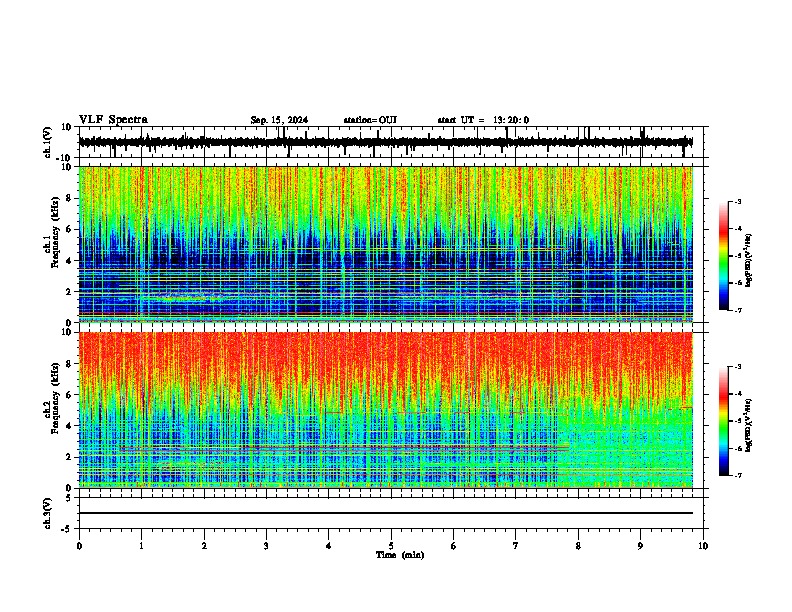Screen dimensions: 792x612
Task: Click the 'start UT = 13:20:0' label
Action: [483, 120]
